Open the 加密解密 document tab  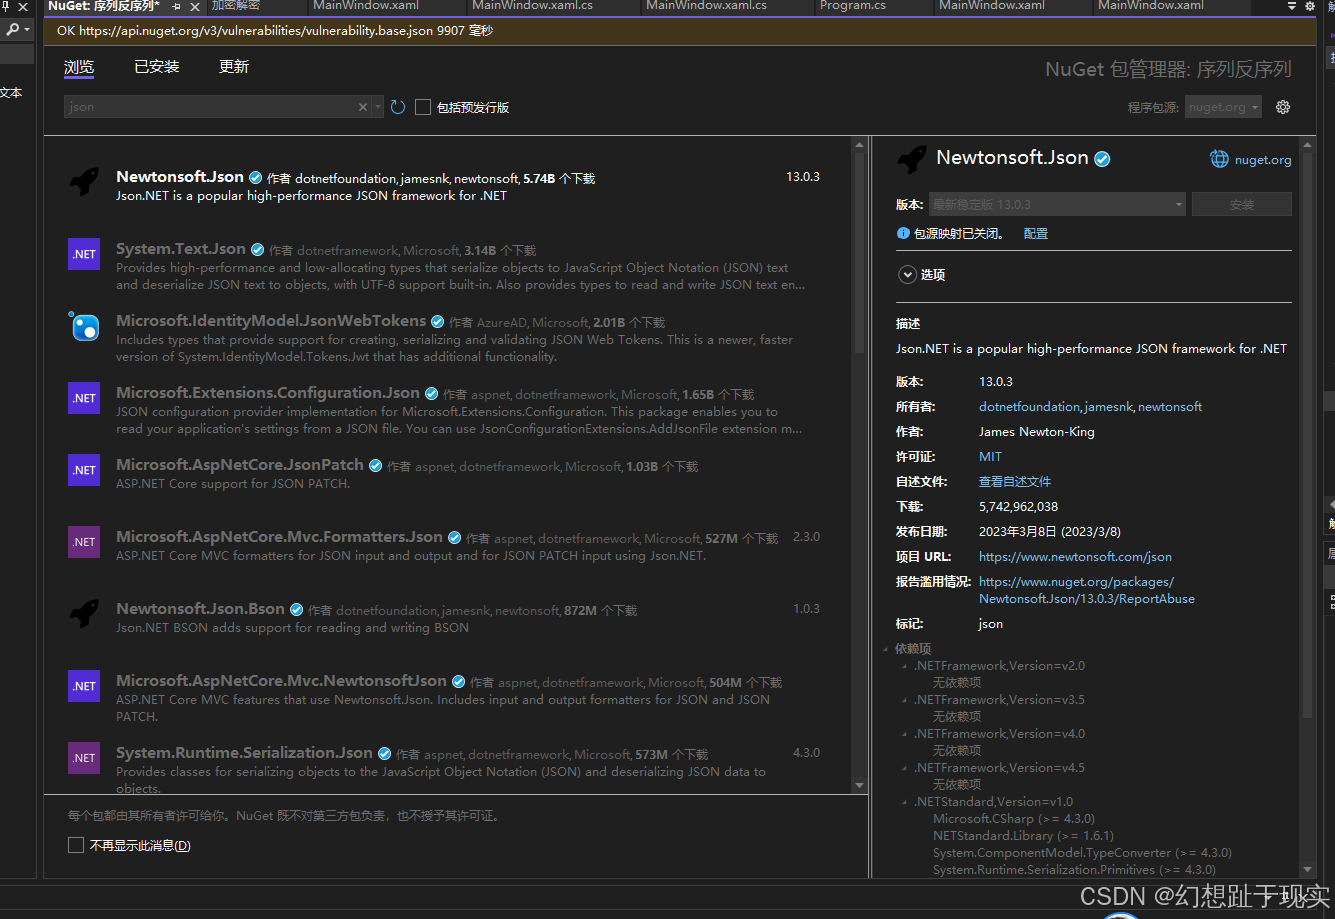point(235,6)
